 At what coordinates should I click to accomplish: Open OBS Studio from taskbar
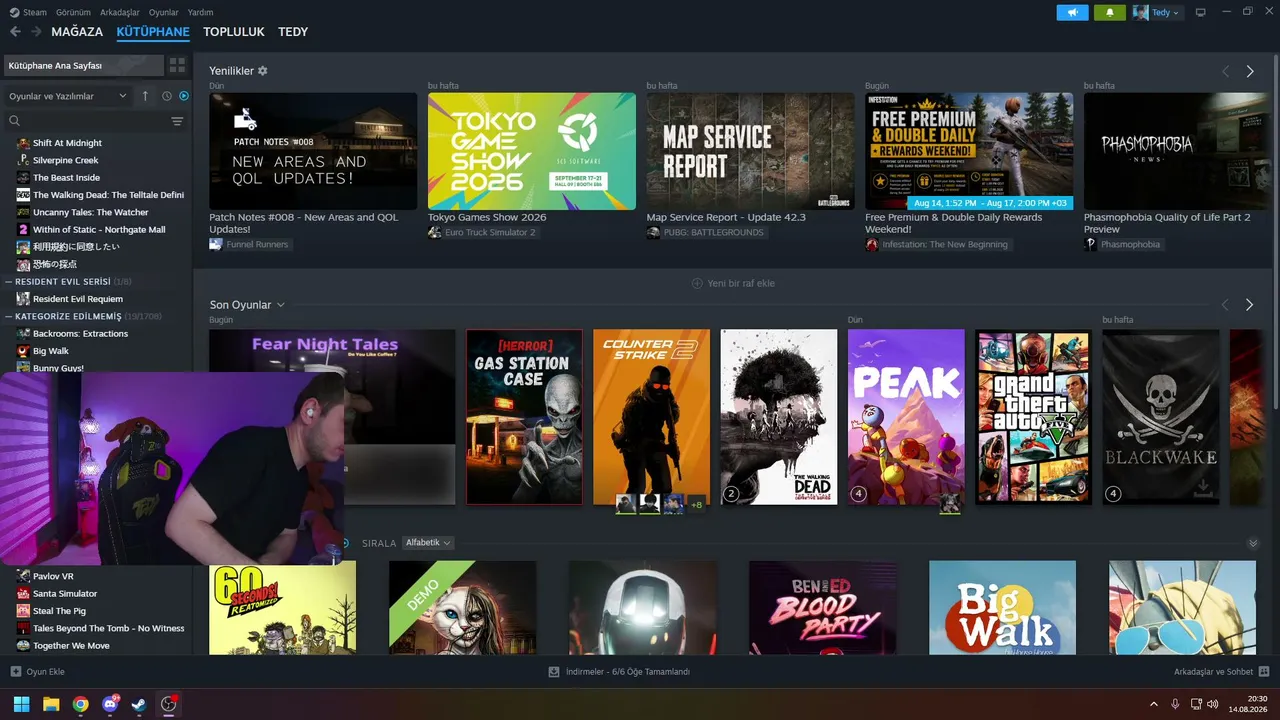(x=169, y=704)
